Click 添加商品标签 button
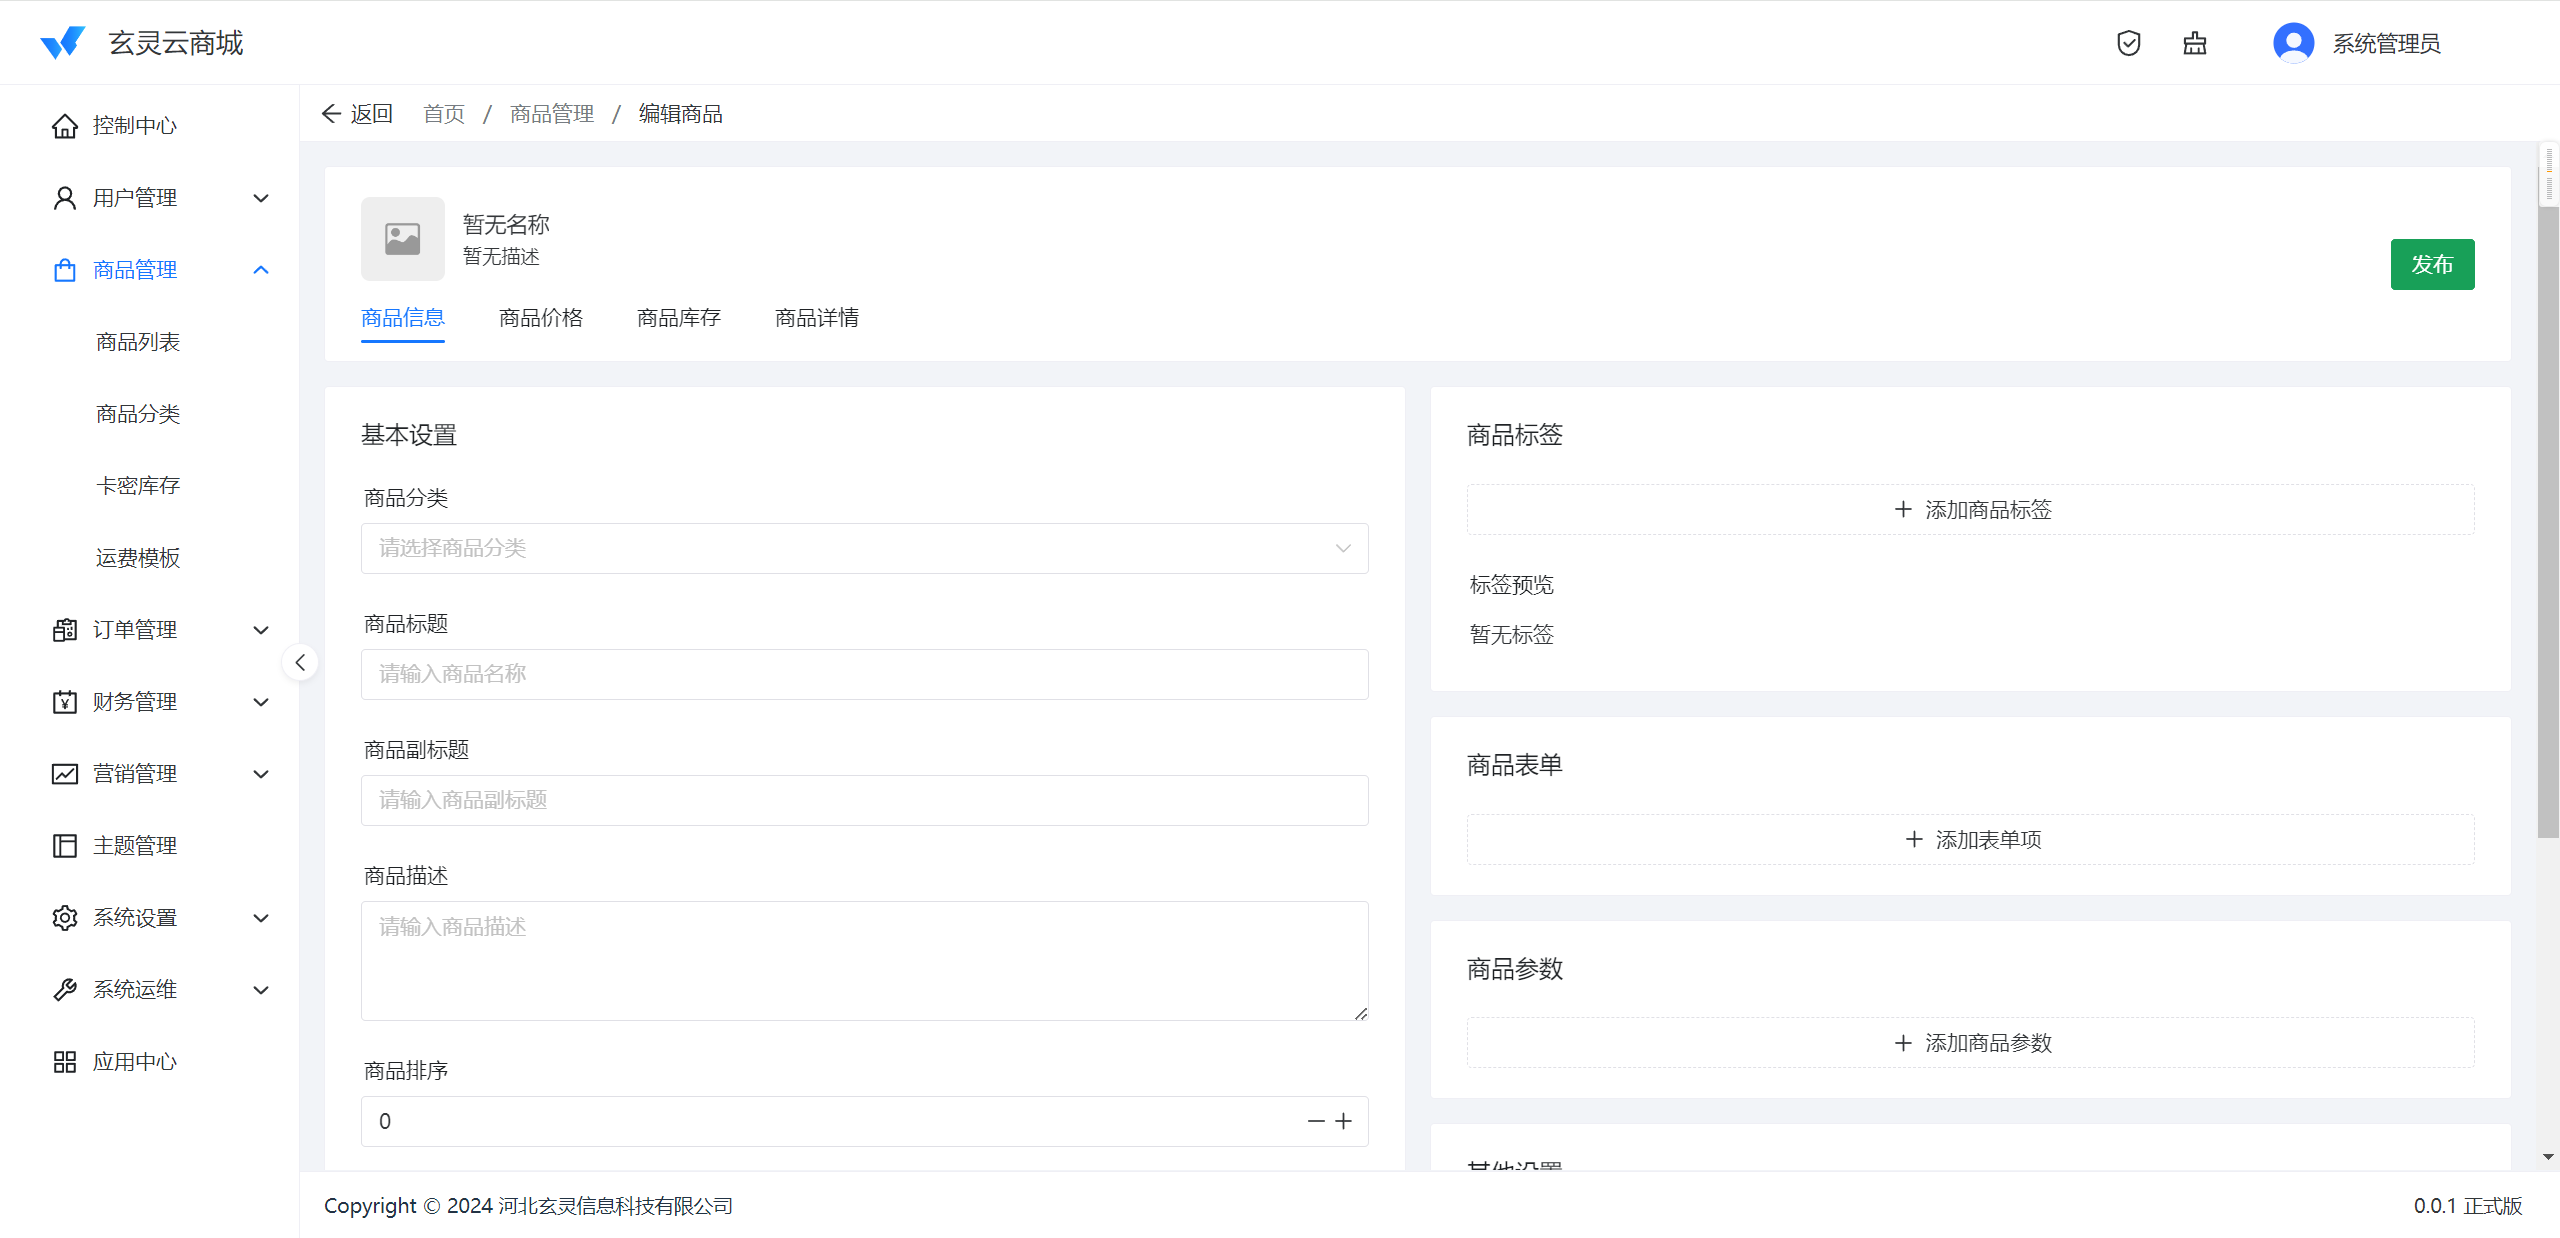This screenshot has width=2560, height=1238. click(x=1970, y=510)
